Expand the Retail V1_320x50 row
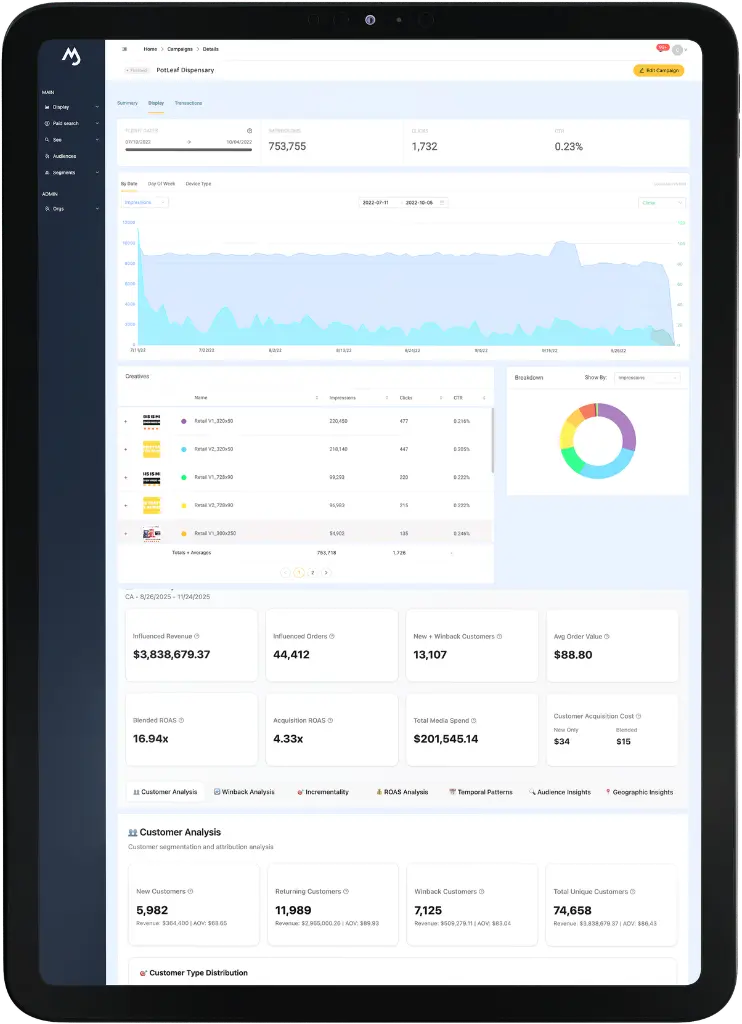This screenshot has height=1024, width=742. [x=126, y=422]
